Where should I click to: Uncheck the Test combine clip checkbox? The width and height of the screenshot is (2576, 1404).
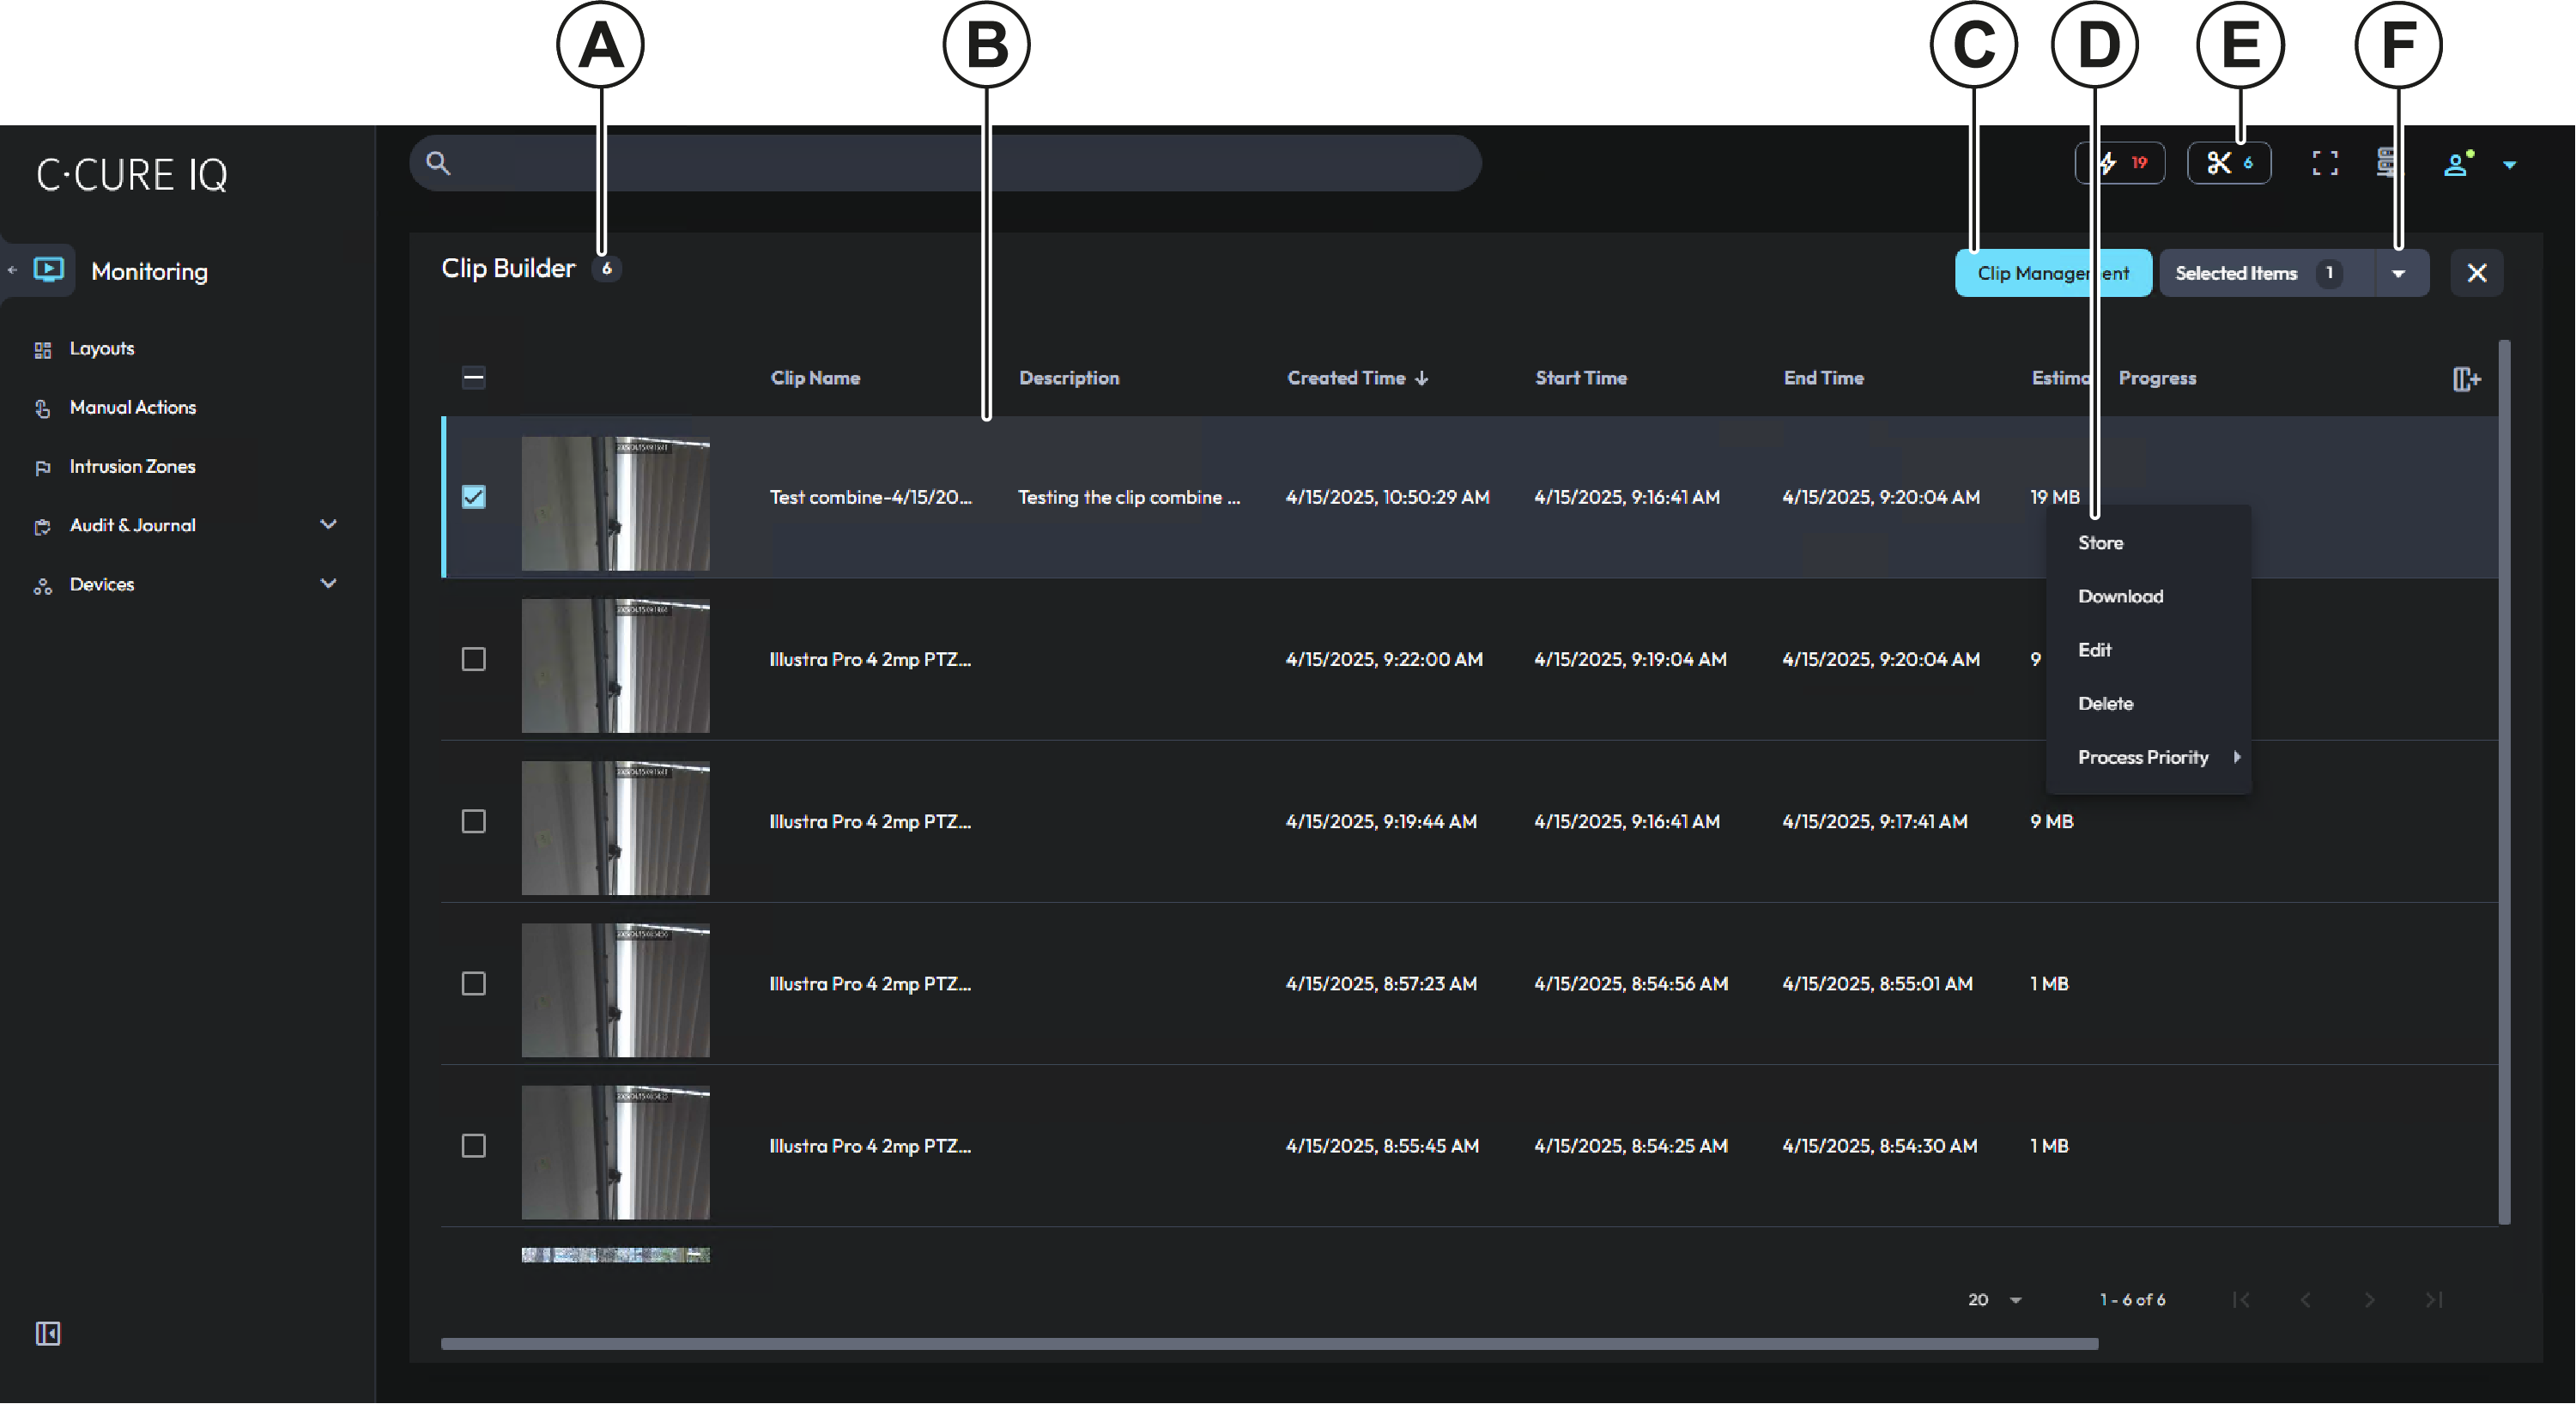(474, 497)
